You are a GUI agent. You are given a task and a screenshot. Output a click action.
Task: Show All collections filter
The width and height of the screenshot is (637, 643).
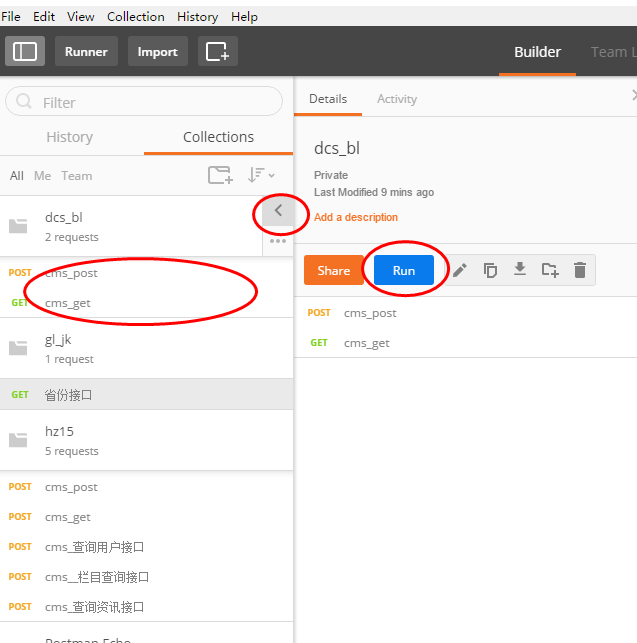(x=16, y=176)
